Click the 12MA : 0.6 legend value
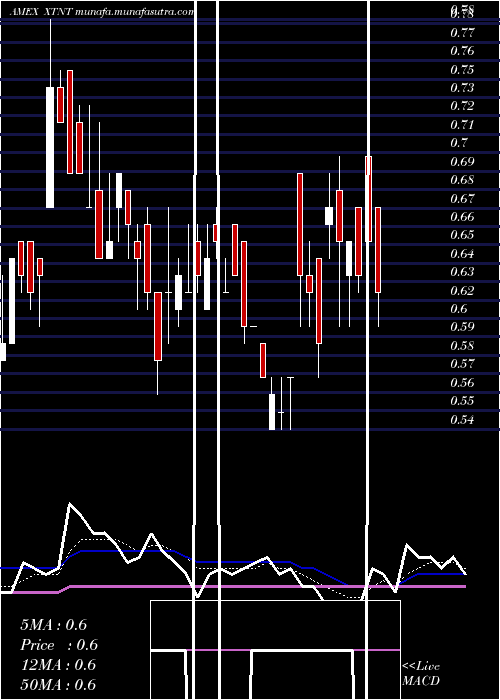500x700 pixels. coord(58,665)
